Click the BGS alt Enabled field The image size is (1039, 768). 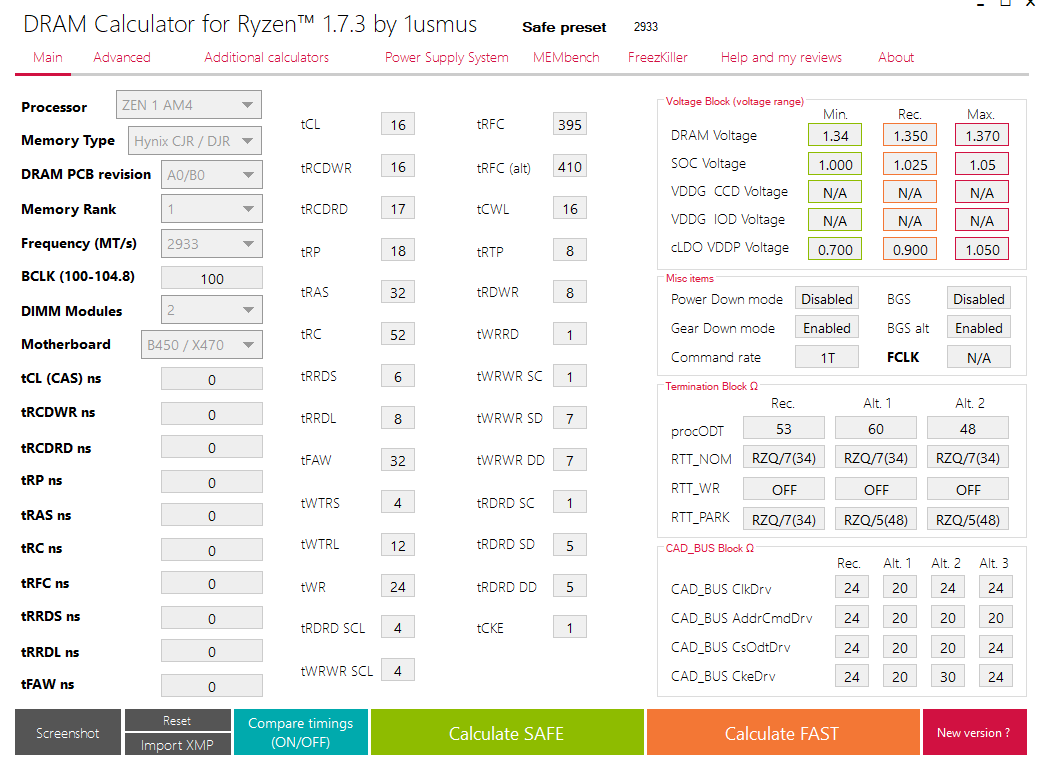coord(979,328)
